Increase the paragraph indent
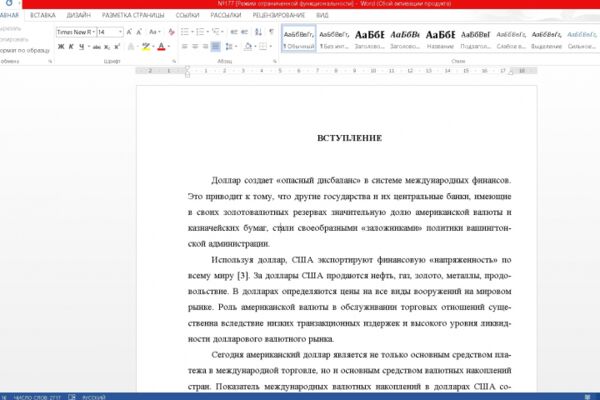Viewport: 600px width, 400px height. click(244, 32)
